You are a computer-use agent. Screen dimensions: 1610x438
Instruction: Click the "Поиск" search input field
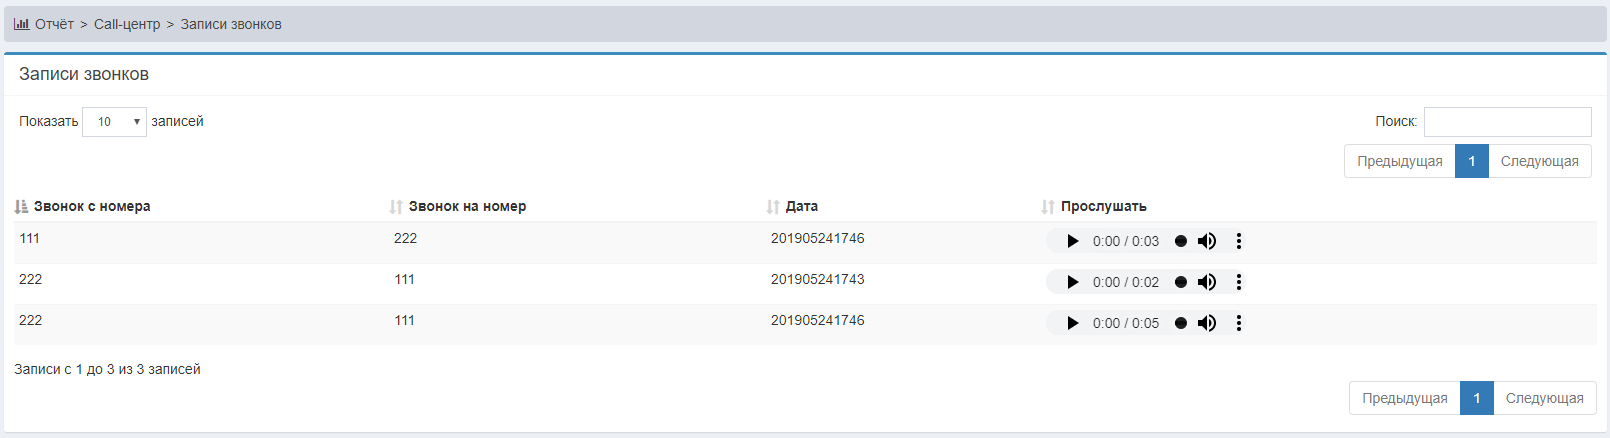coord(1507,122)
